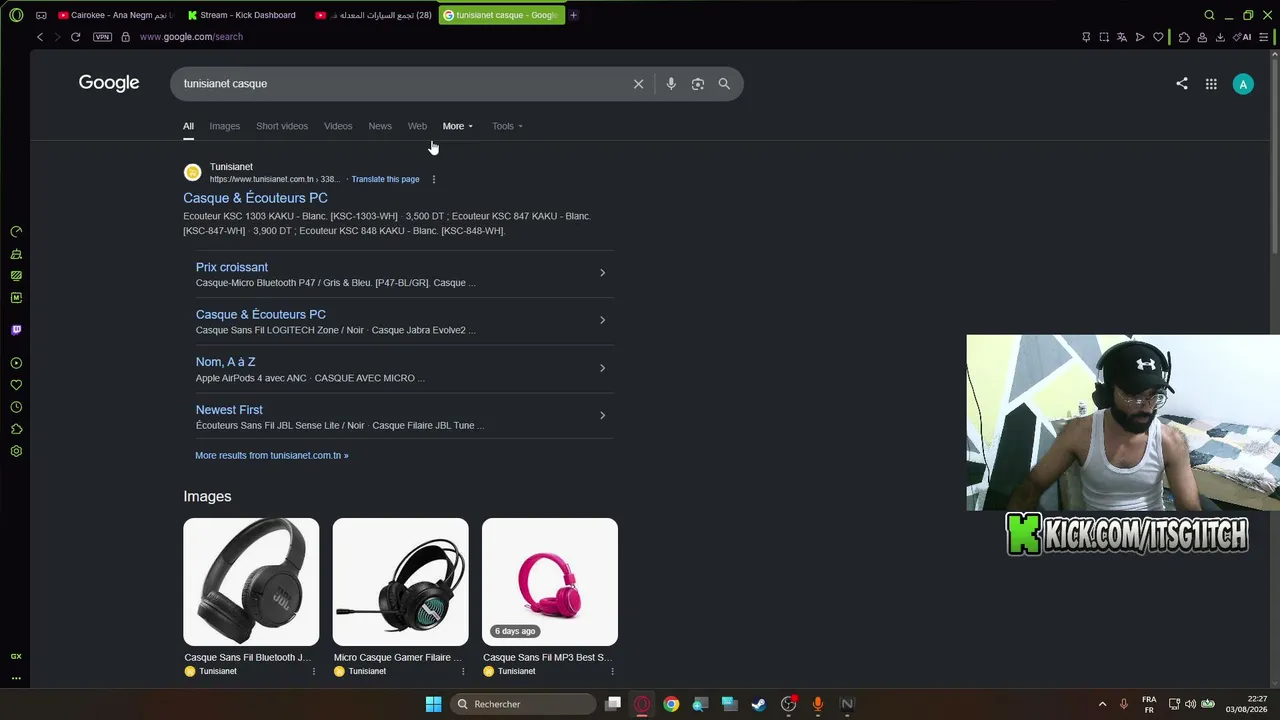The height and width of the screenshot is (720, 1280).
Task: Open Easy Setup sliders icon
Action: click(x=1264, y=37)
